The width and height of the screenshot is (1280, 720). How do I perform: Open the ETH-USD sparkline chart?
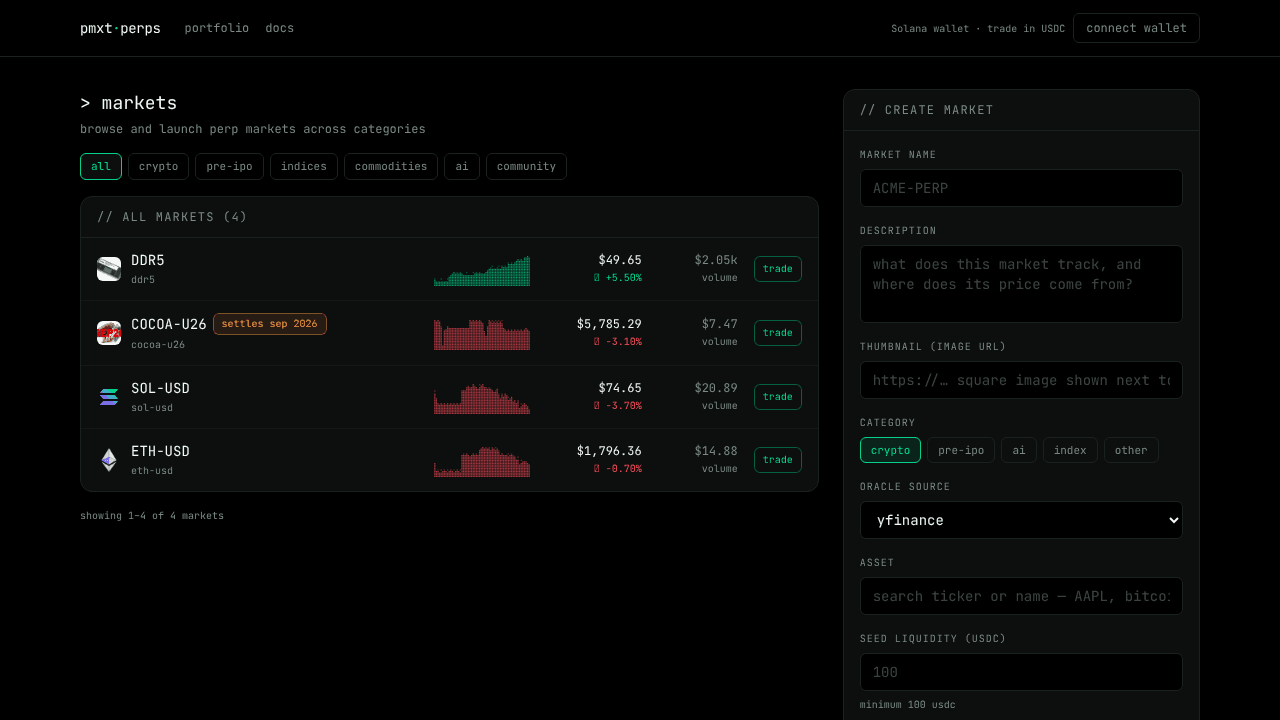tap(482, 461)
